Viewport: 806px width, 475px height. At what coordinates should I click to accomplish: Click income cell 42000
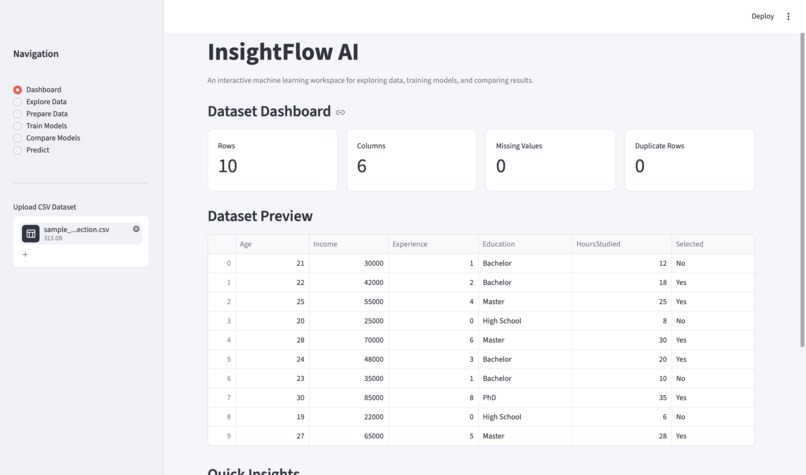click(349, 282)
